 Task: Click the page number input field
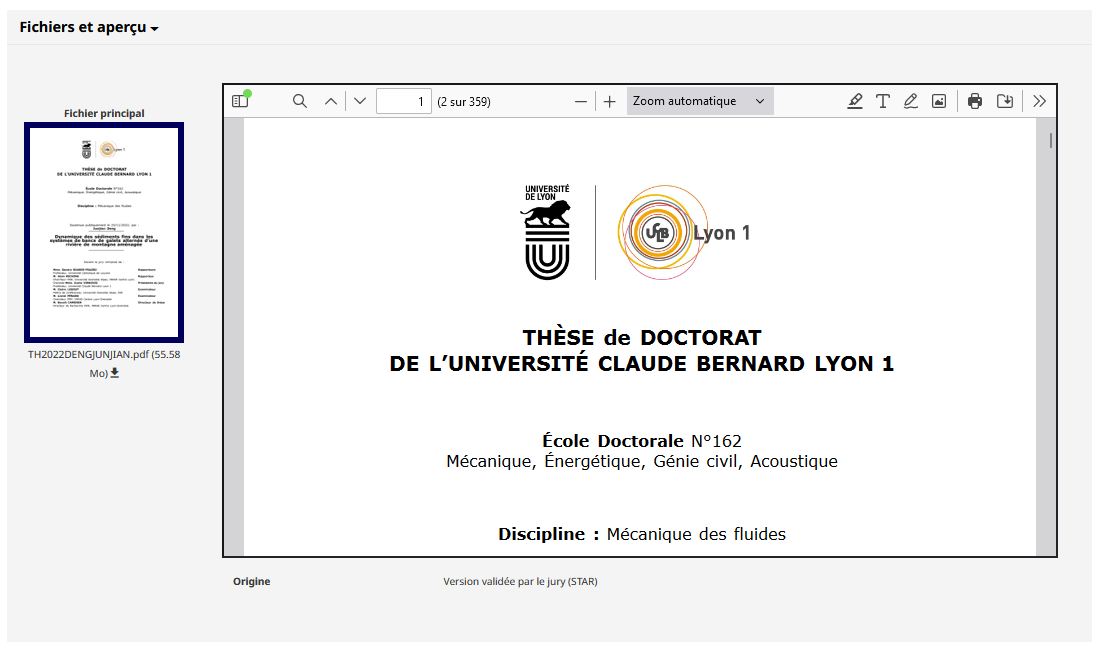point(404,101)
